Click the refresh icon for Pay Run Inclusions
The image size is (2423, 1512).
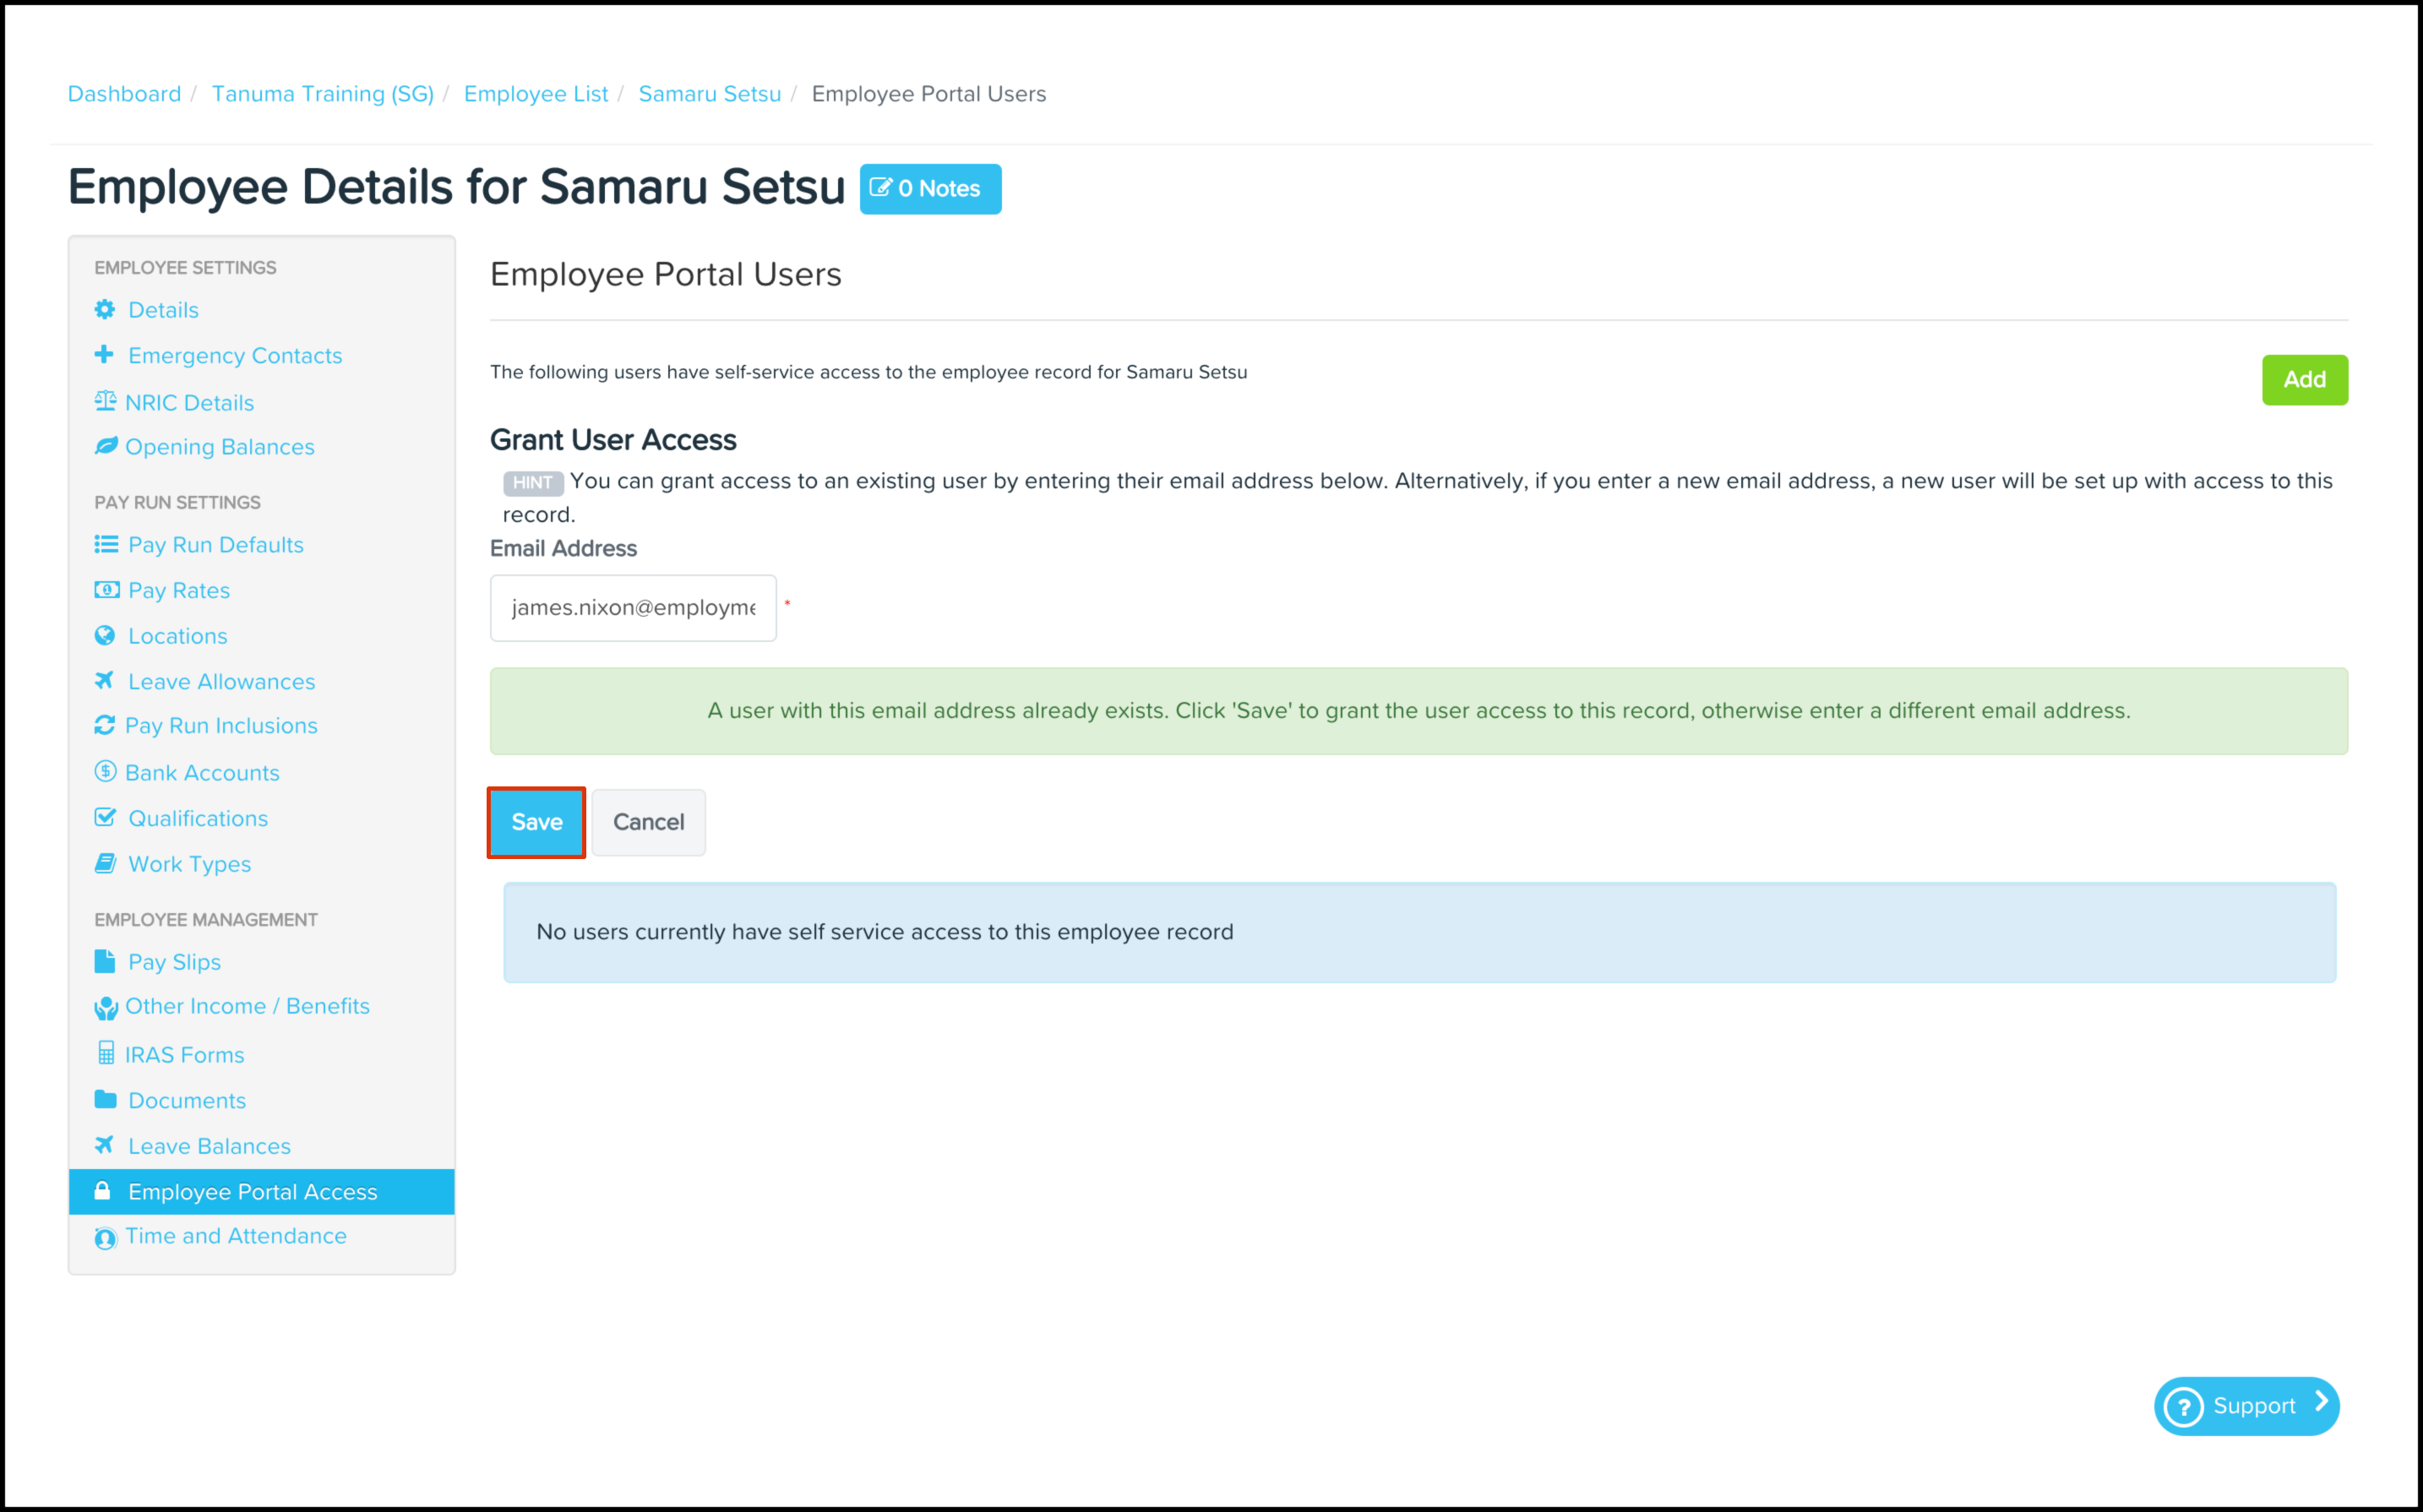coord(104,726)
